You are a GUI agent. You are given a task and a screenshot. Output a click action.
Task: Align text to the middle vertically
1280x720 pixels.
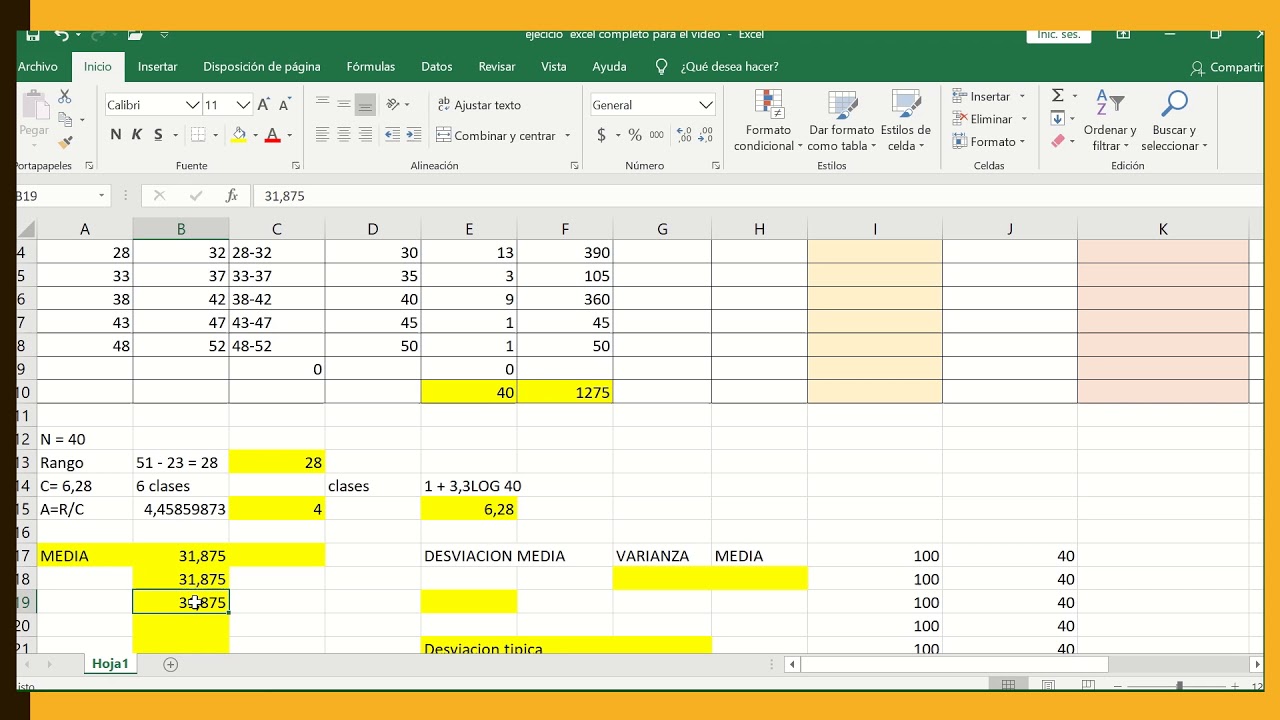click(x=344, y=103)
